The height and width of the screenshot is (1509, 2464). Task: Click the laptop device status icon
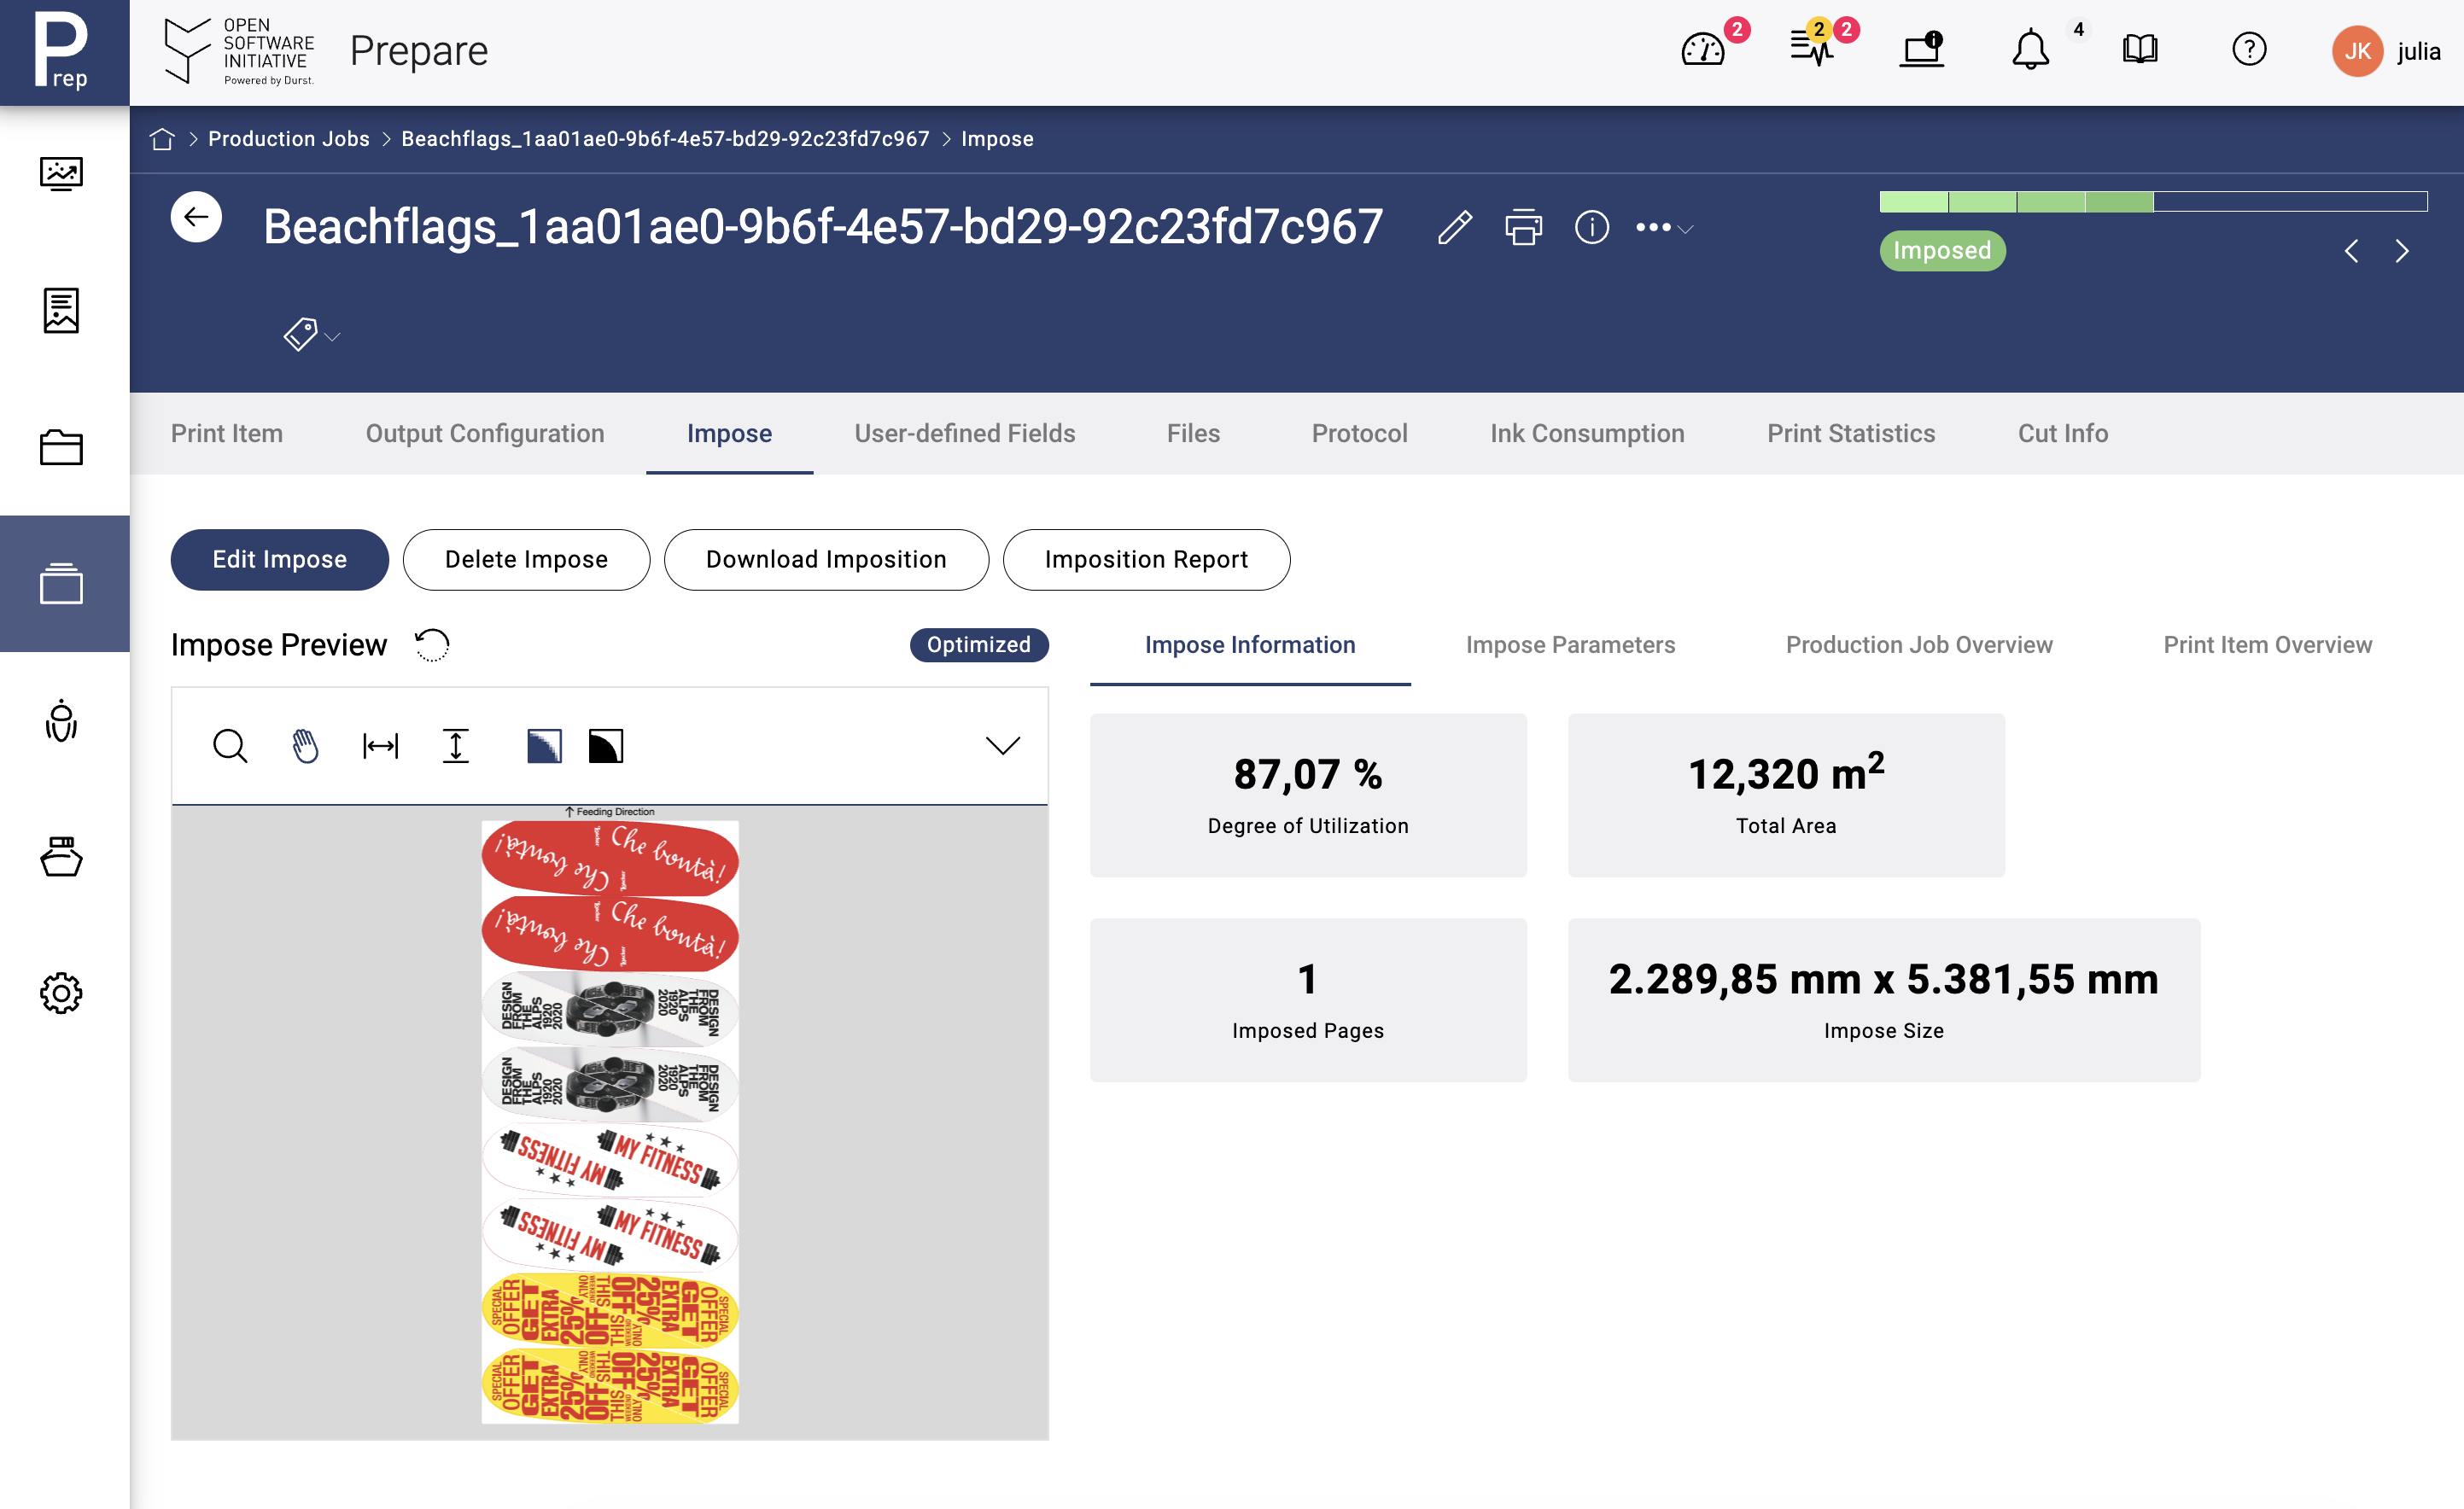point(1921,50)
